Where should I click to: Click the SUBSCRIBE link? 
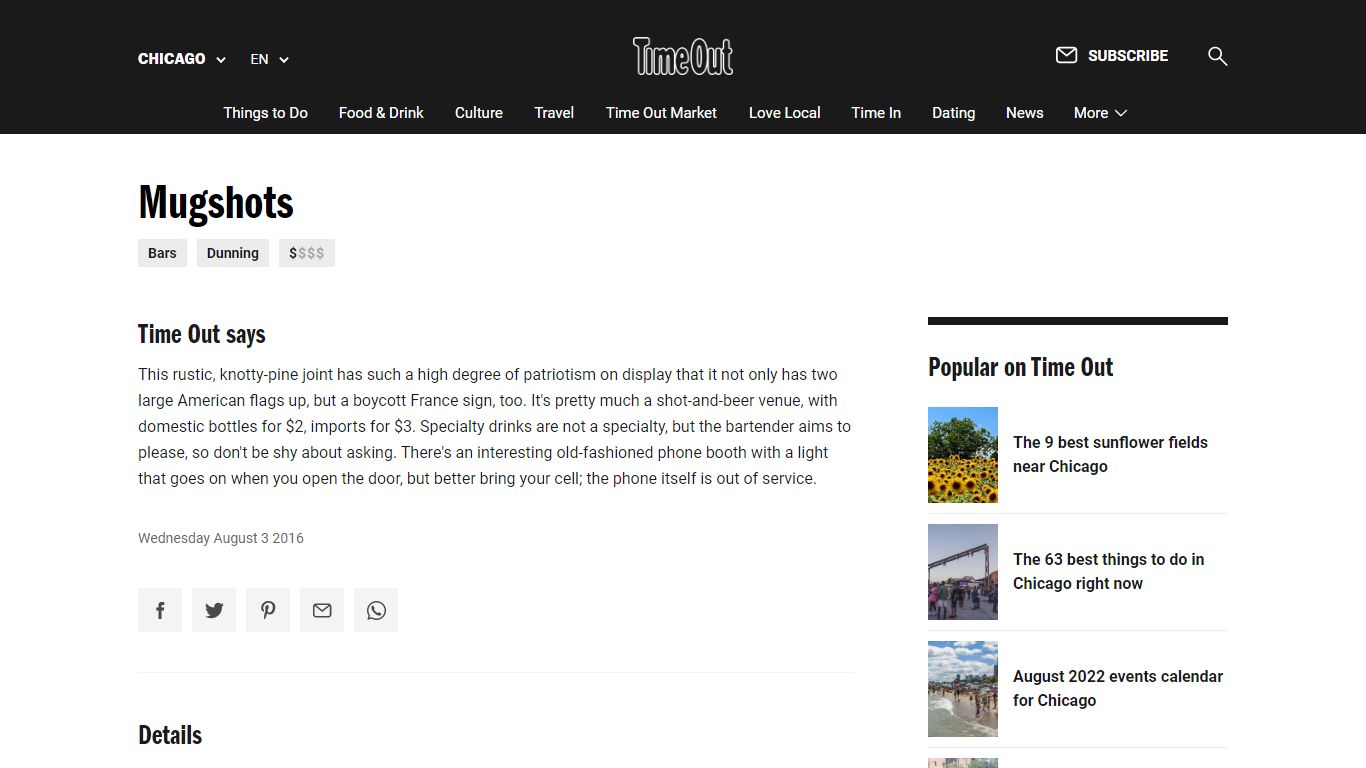1128,56
